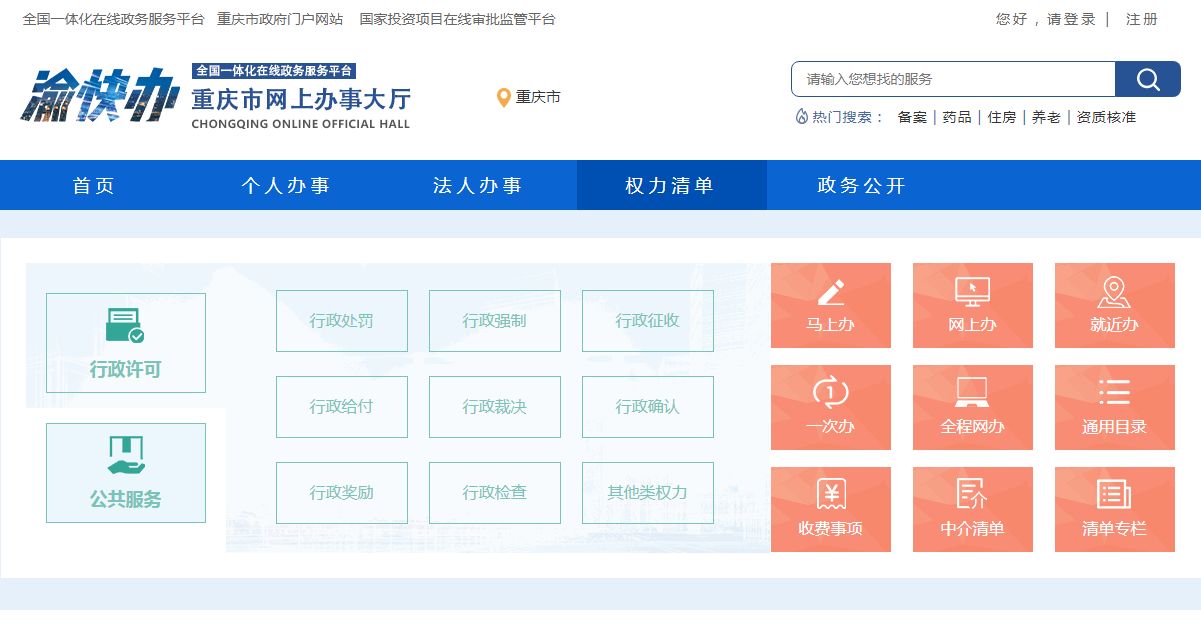The image size is (1201, 628).
Task: Switch to the 个人办事 tab
Action: click(x=287, y=184)
